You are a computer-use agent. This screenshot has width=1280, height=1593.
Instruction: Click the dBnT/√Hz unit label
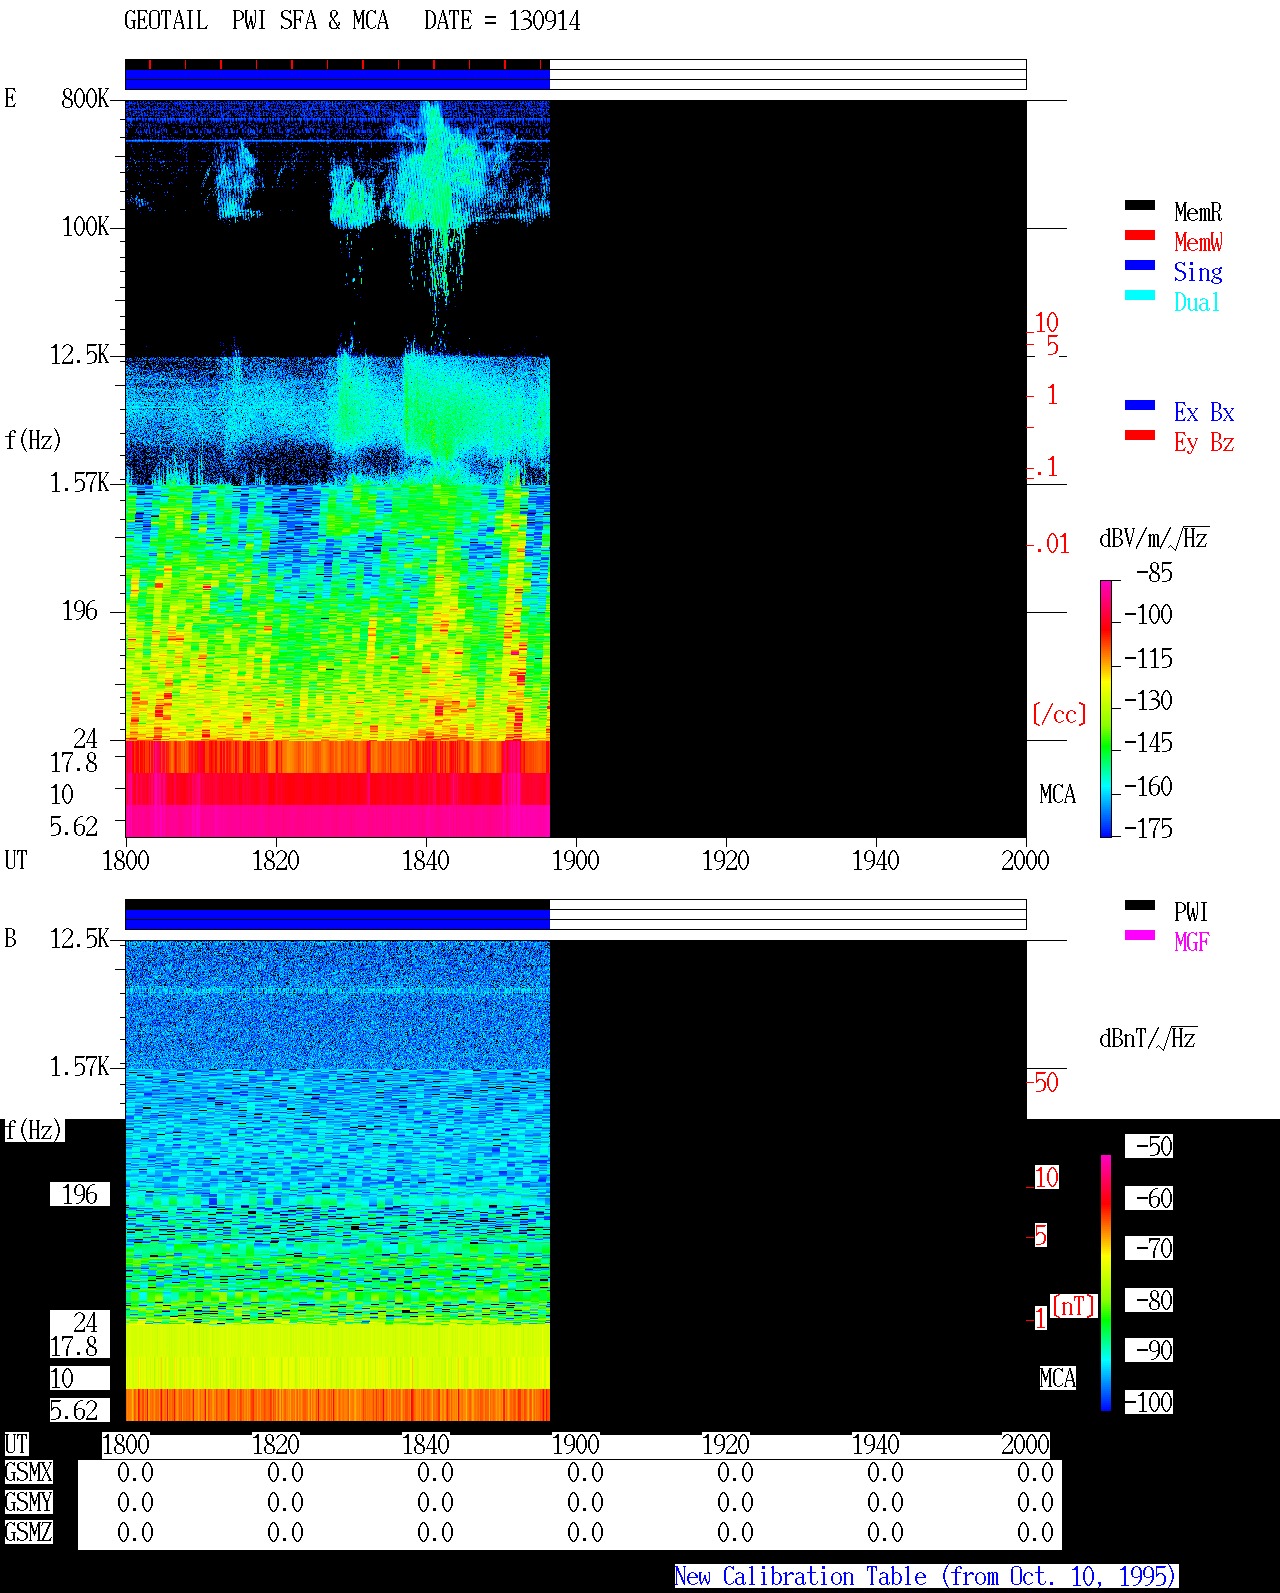[x=1147, y=1038]
